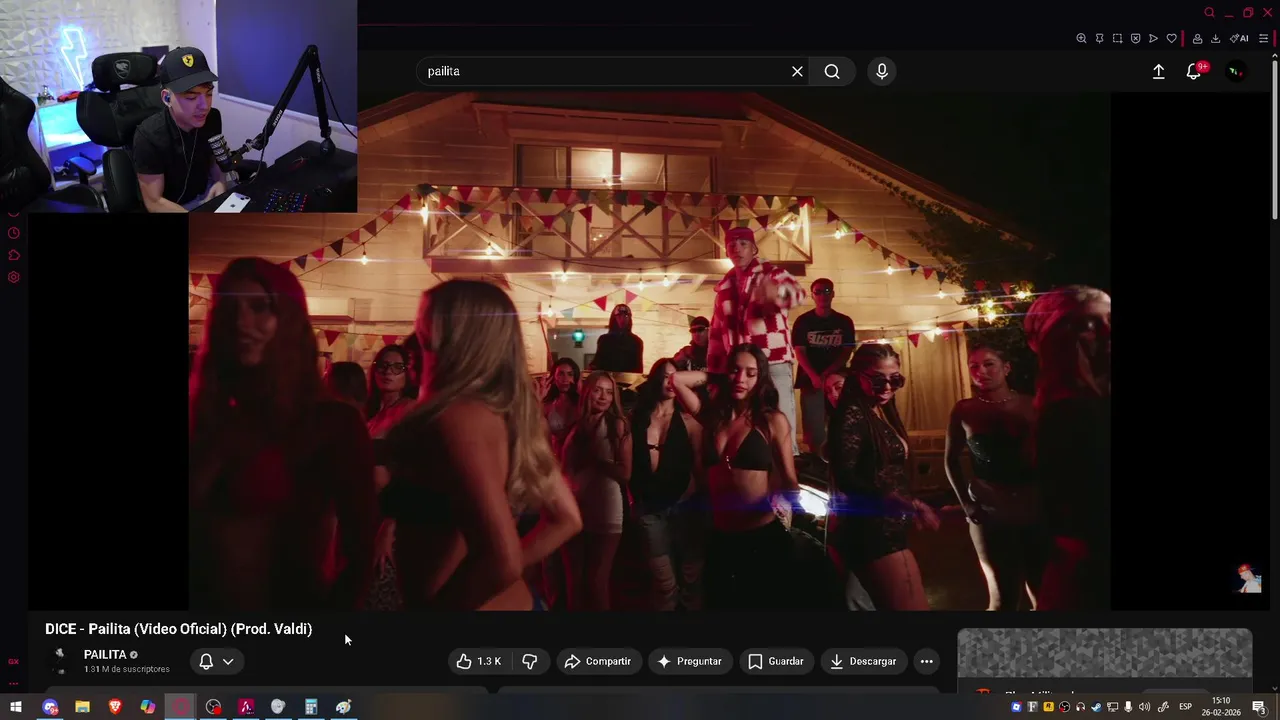Screen dimensions: 1280x720
Task: Open the browser profile icon
Action: tap(1197, 38)
